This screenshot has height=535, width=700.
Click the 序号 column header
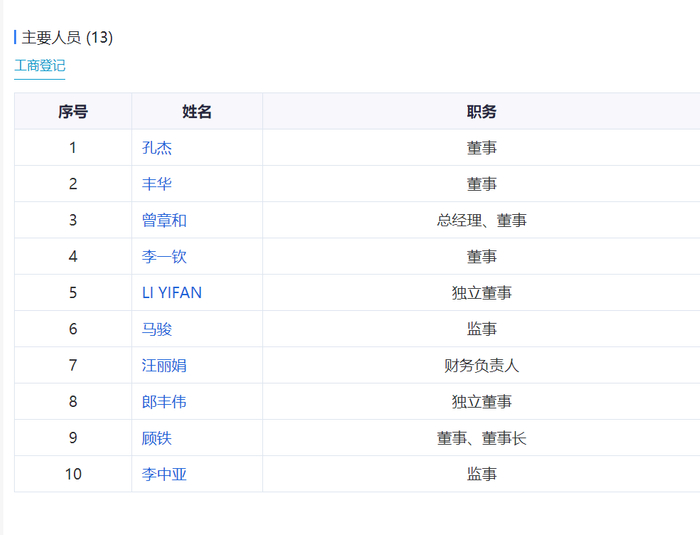click(x=73, y=112)
